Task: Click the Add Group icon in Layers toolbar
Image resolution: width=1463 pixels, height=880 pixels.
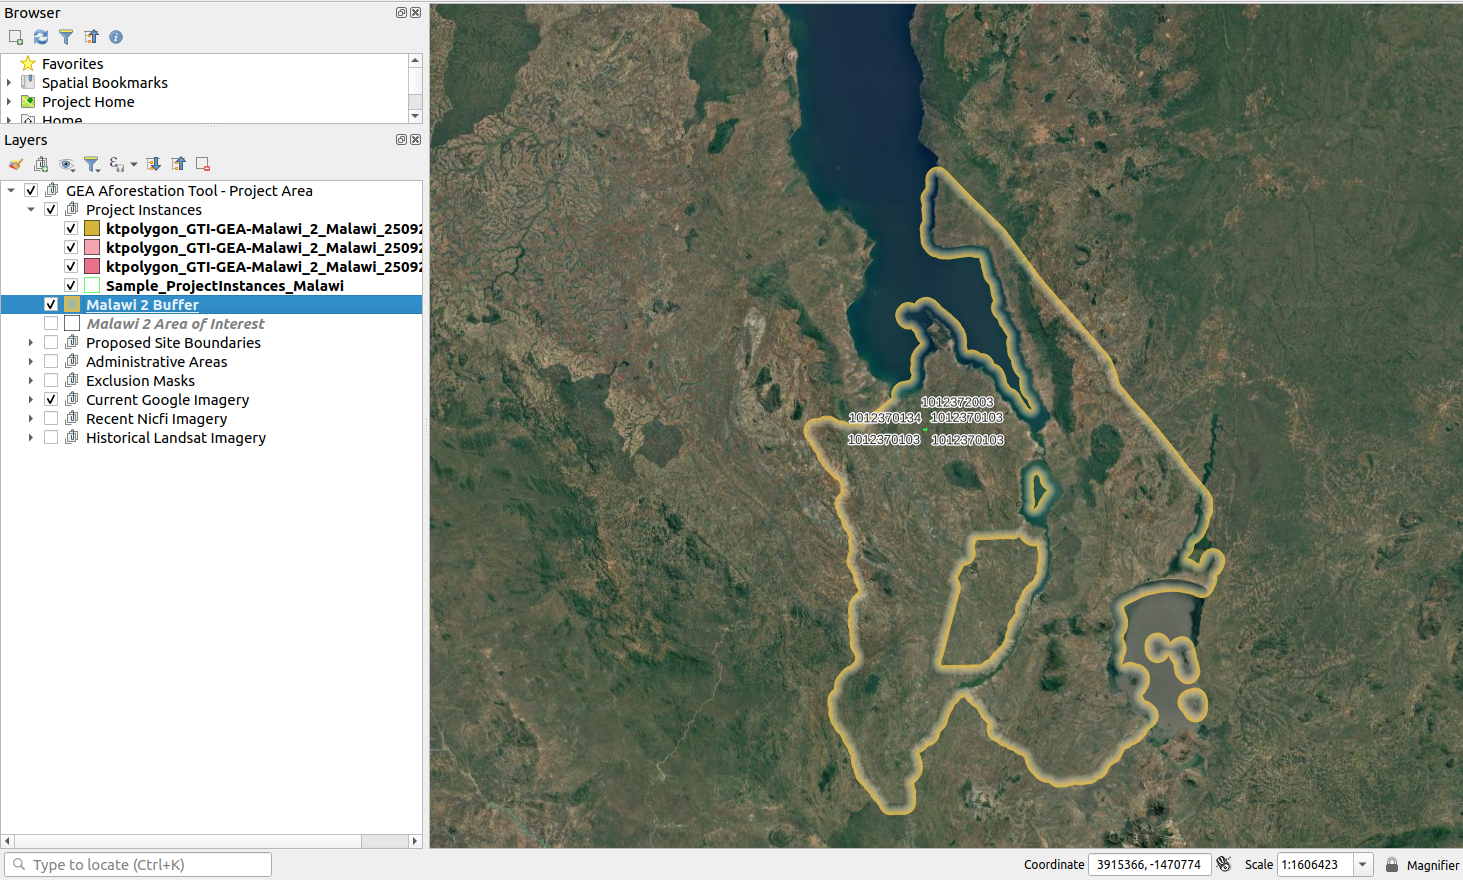Action: point(41,164)
